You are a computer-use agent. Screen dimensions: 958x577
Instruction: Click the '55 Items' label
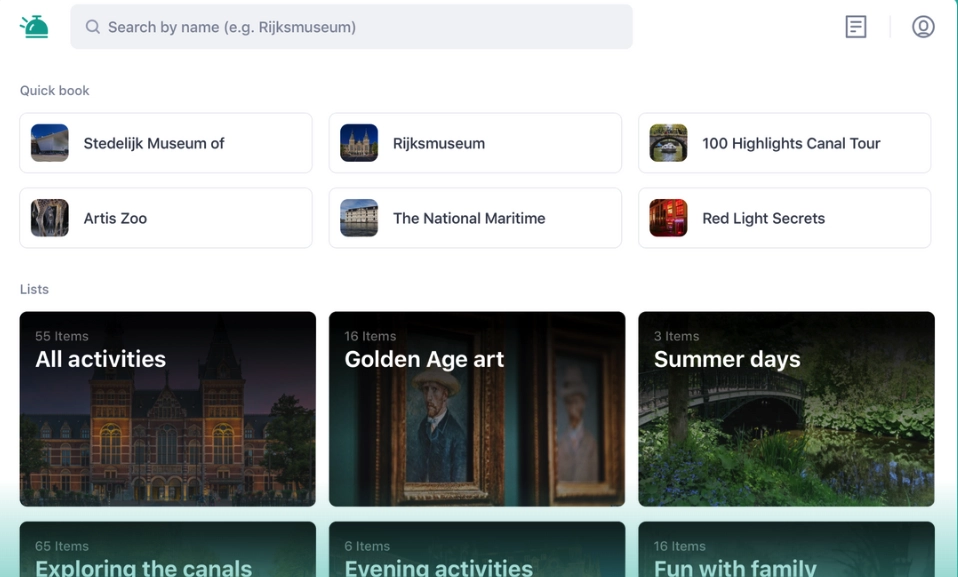62,336
